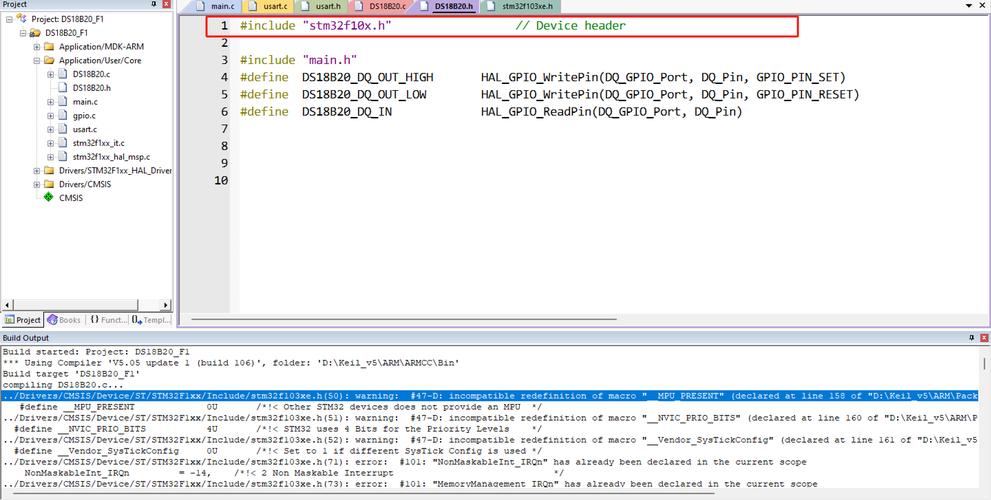This screenshot has height=500, width=991.
Task: Click the editor horizontal scrollbar
Action: (403, 319)
